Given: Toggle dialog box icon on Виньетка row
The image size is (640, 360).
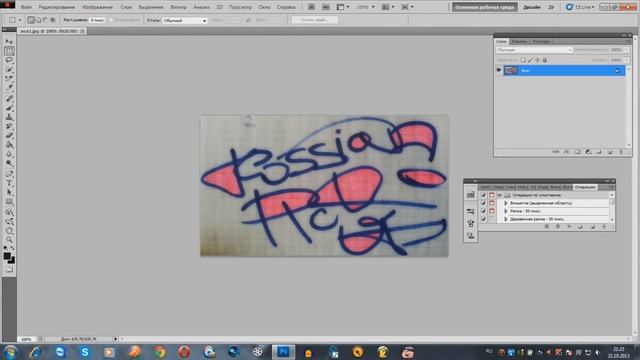Looking at the screenshot, I should [492, 203].
